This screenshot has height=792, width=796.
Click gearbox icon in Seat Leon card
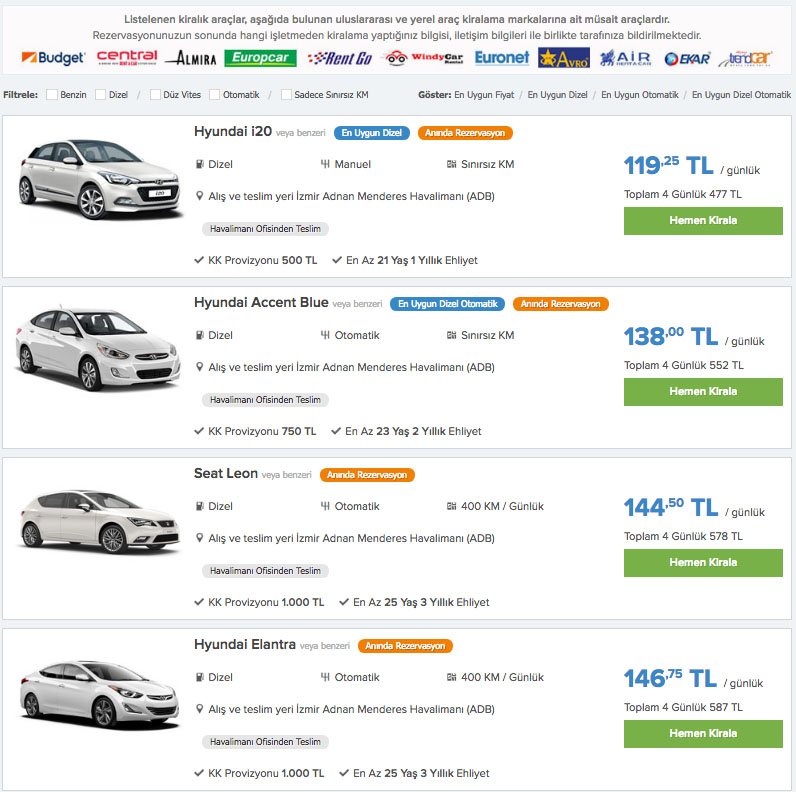click(325, 506)
